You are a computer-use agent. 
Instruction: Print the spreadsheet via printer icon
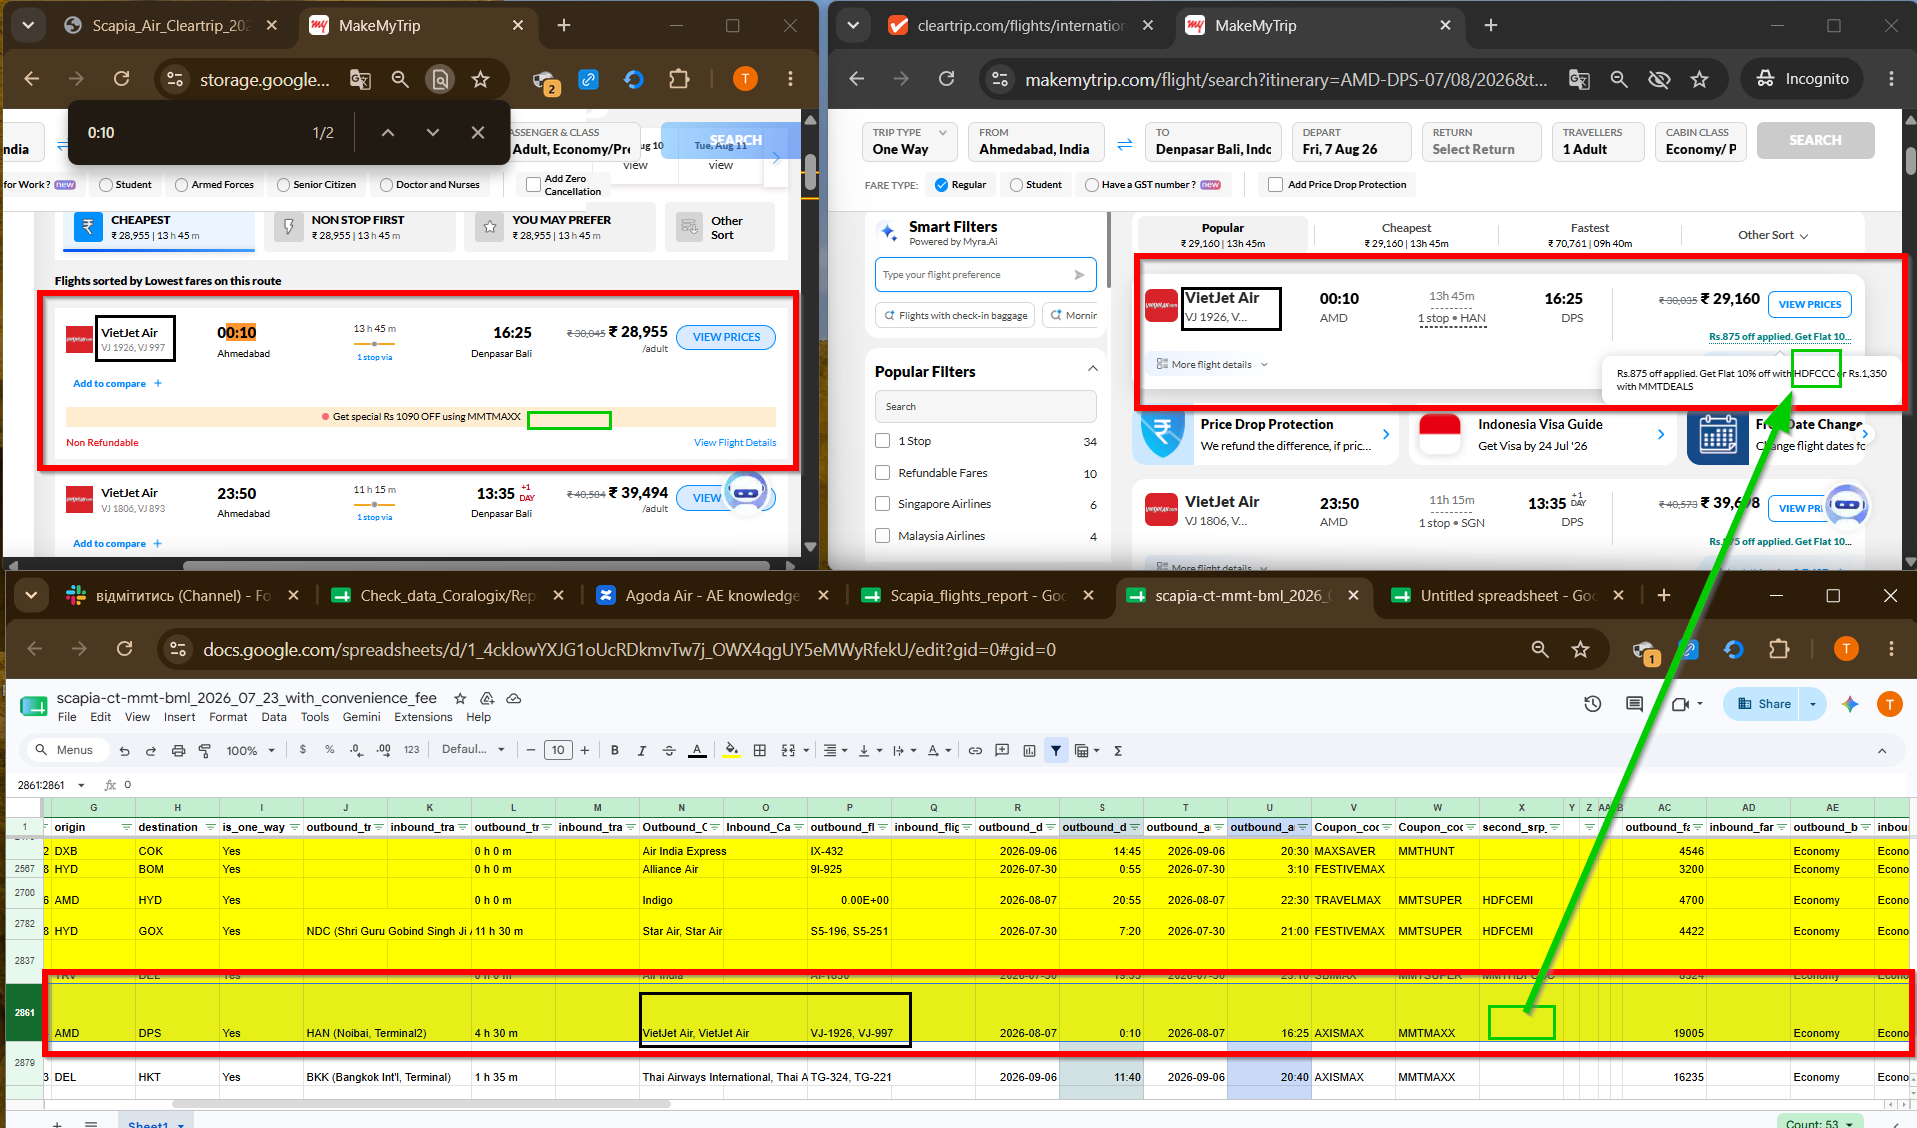178,750
